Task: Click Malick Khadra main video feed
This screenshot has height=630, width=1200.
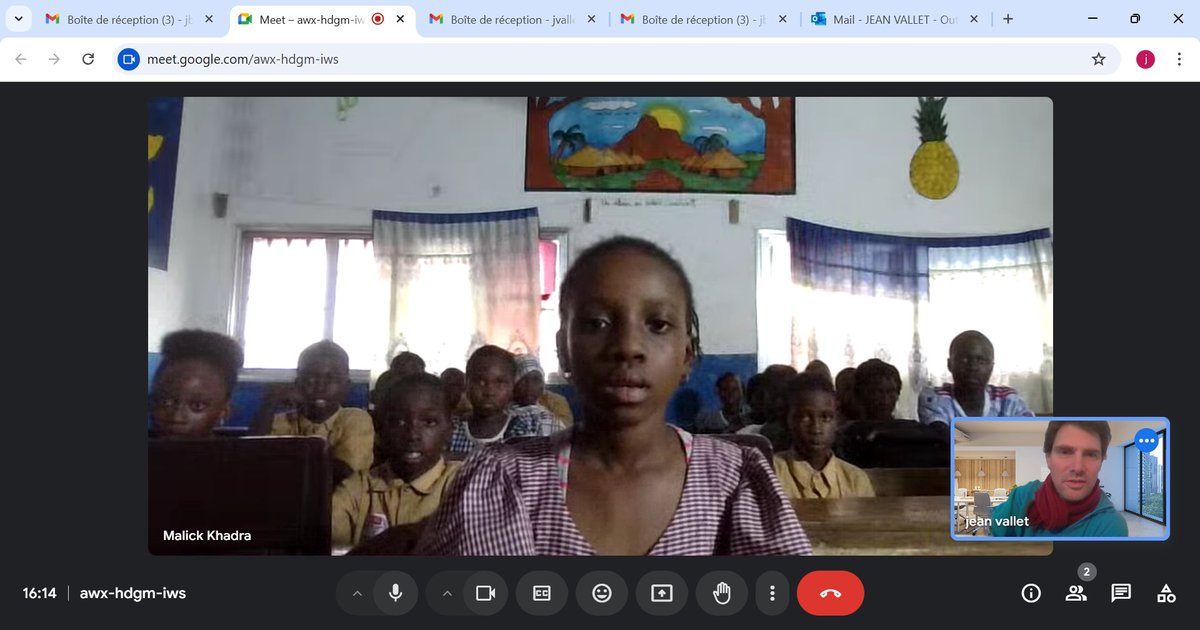Action: (600, 326)
